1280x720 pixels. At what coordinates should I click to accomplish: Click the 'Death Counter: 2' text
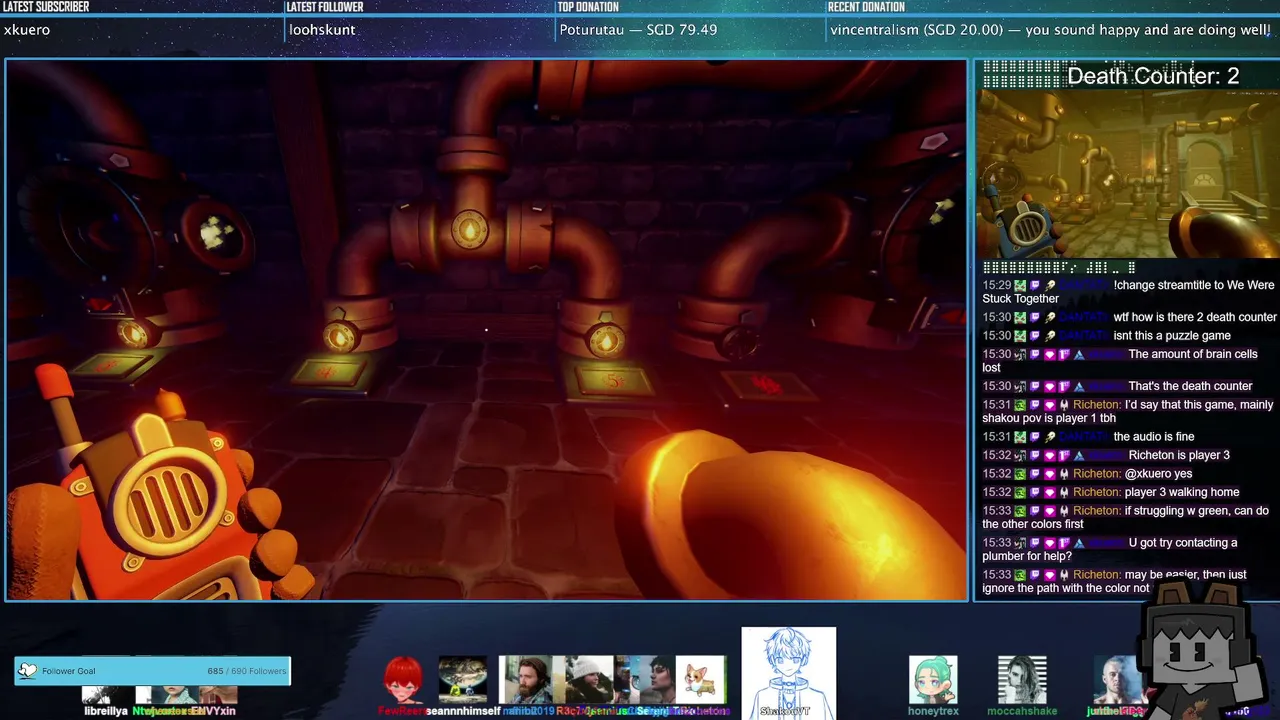click(x=1153, y=76)
